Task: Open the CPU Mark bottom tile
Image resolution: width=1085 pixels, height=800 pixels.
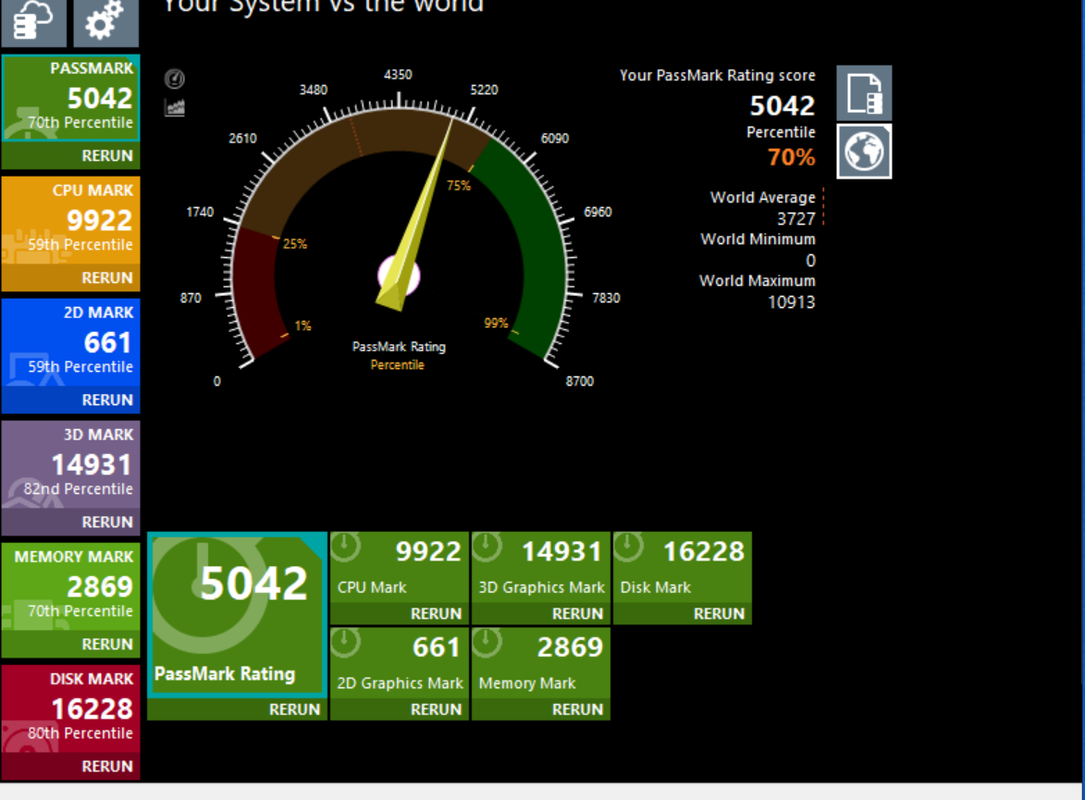Action: click(399, 567)
